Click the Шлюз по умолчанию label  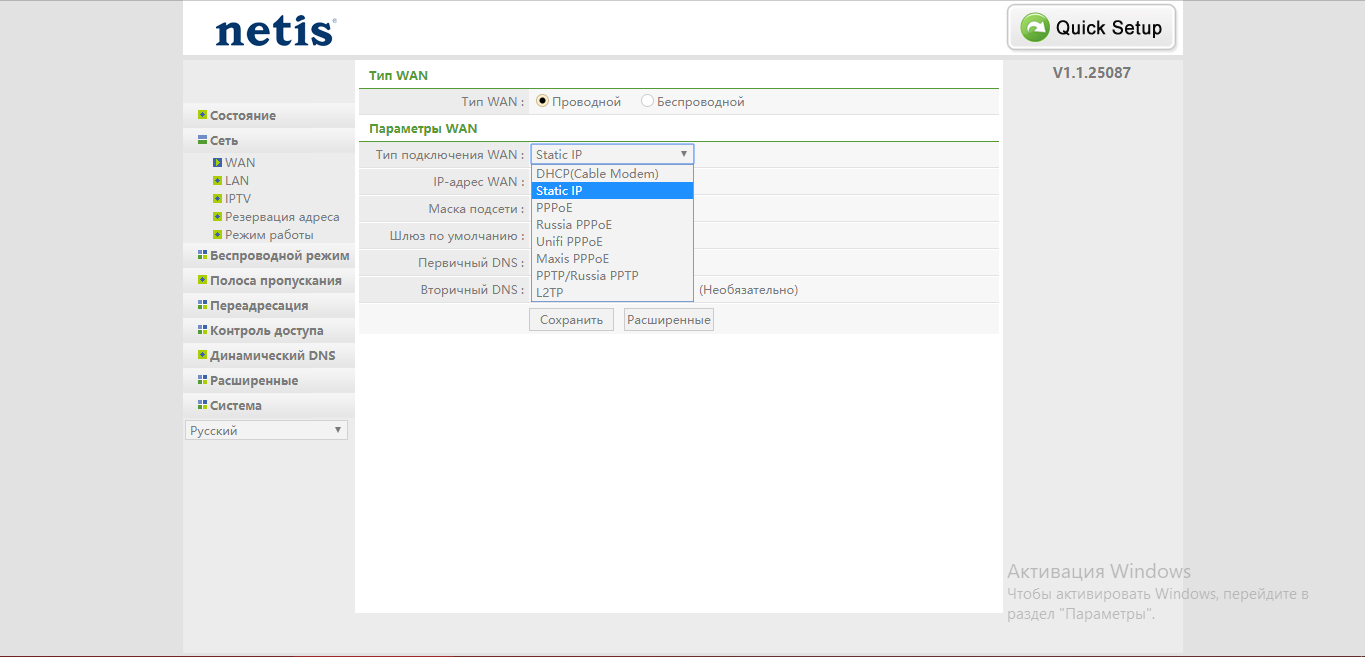click(457, 235)
